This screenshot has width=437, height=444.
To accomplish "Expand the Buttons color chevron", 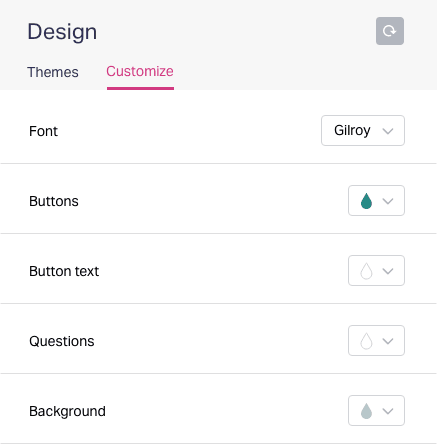I will coord(388,201).
